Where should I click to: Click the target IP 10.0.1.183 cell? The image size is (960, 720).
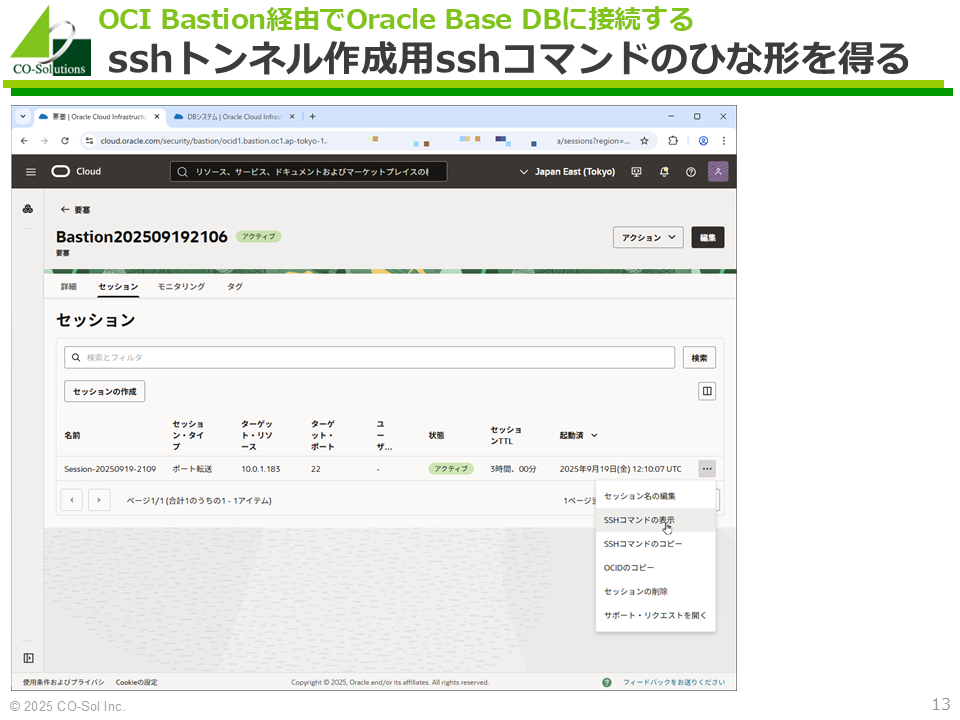[x=261, y=469]
